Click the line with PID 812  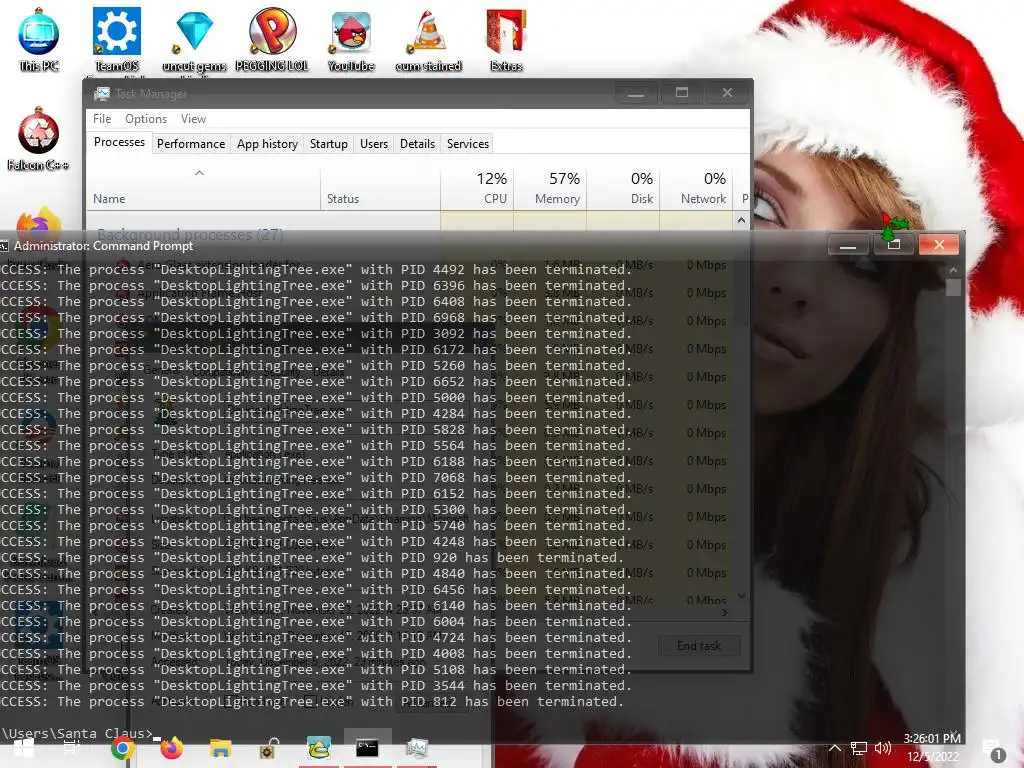pos(312,702)
